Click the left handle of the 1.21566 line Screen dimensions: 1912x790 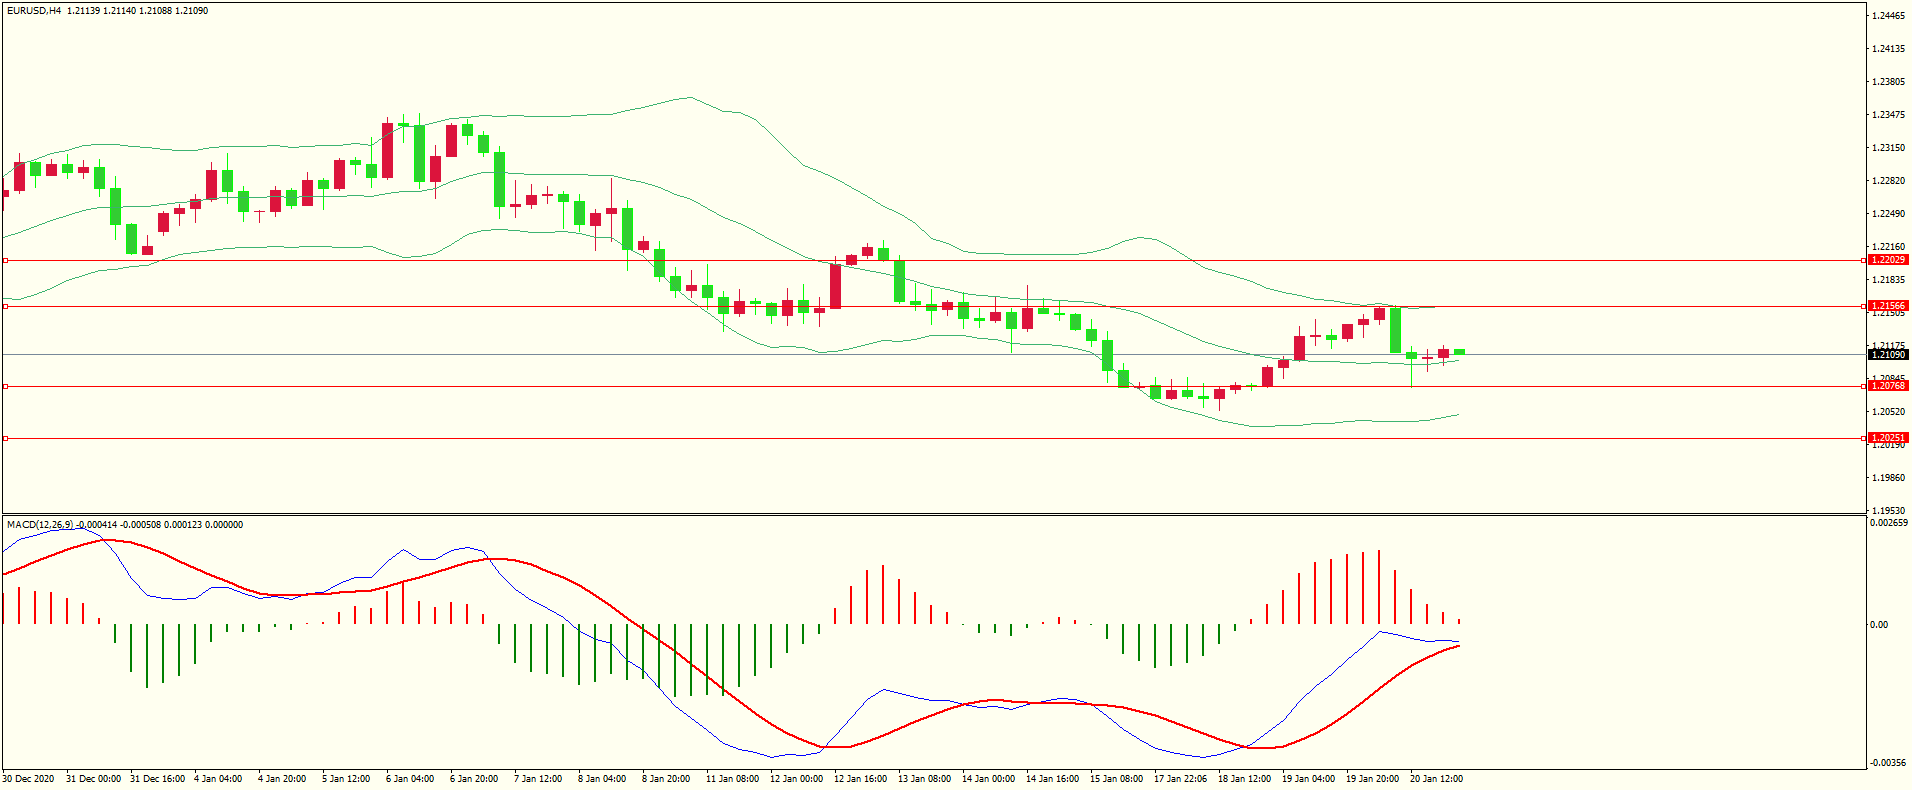click(5, 306)
